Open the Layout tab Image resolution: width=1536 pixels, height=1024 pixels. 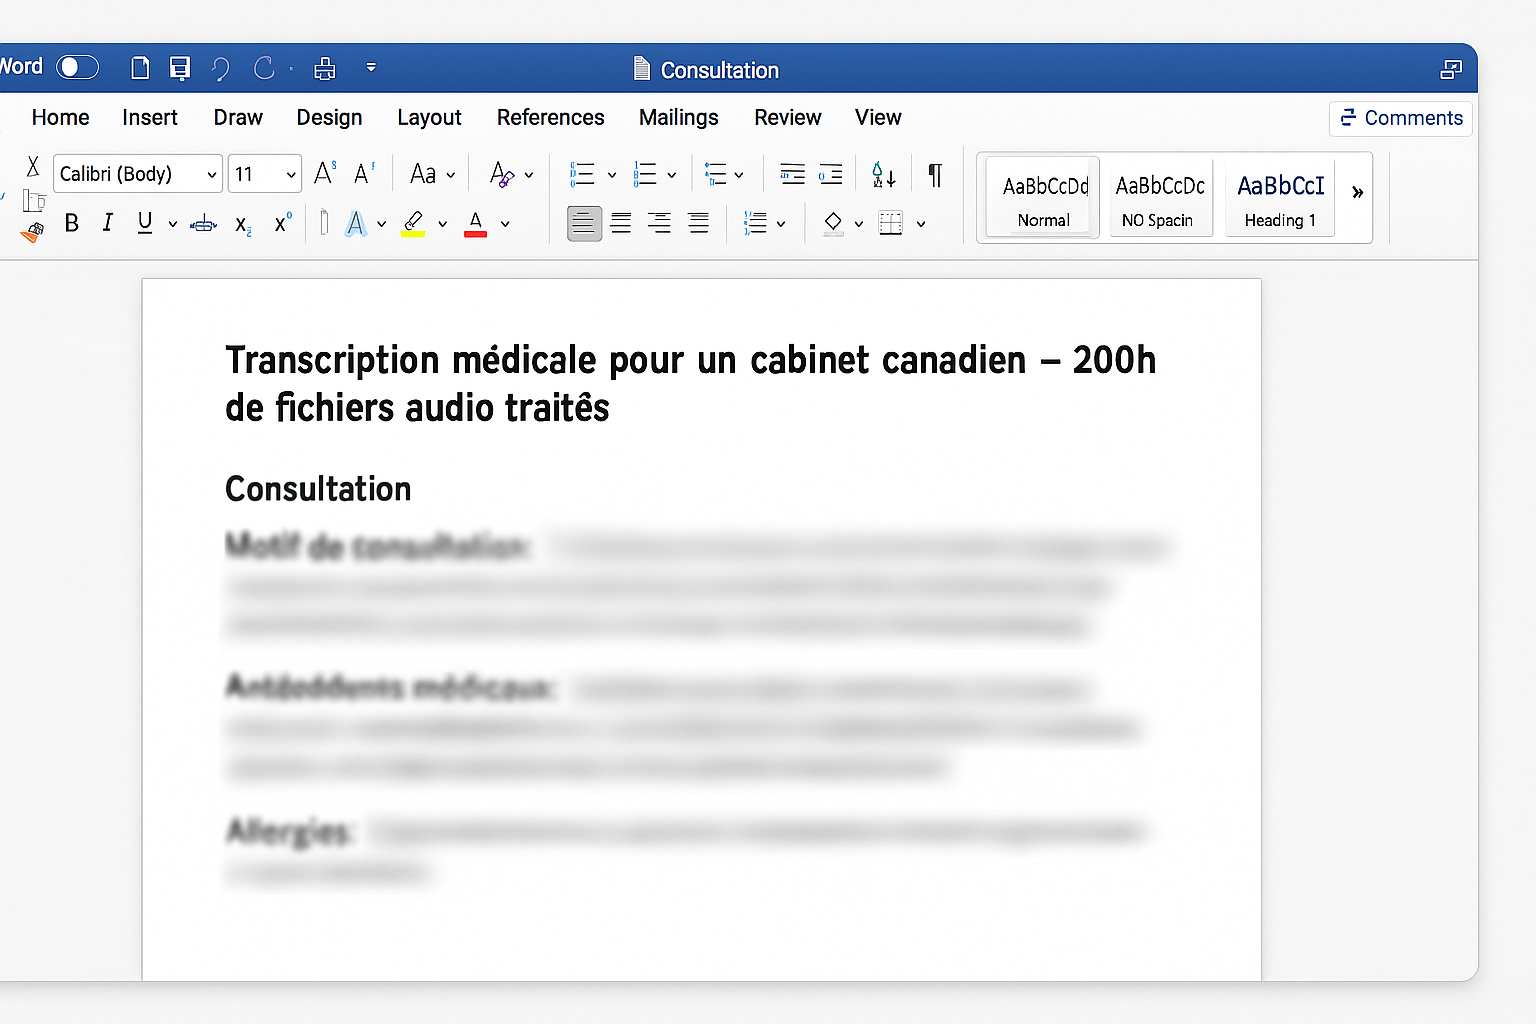coord(429,118)
